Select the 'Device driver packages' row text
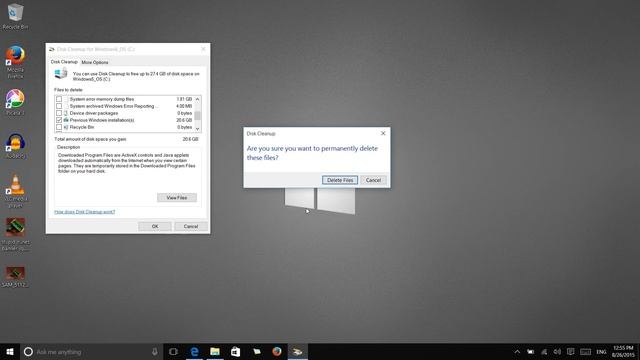Screen dimensions: 640x360 click(93, 113)
